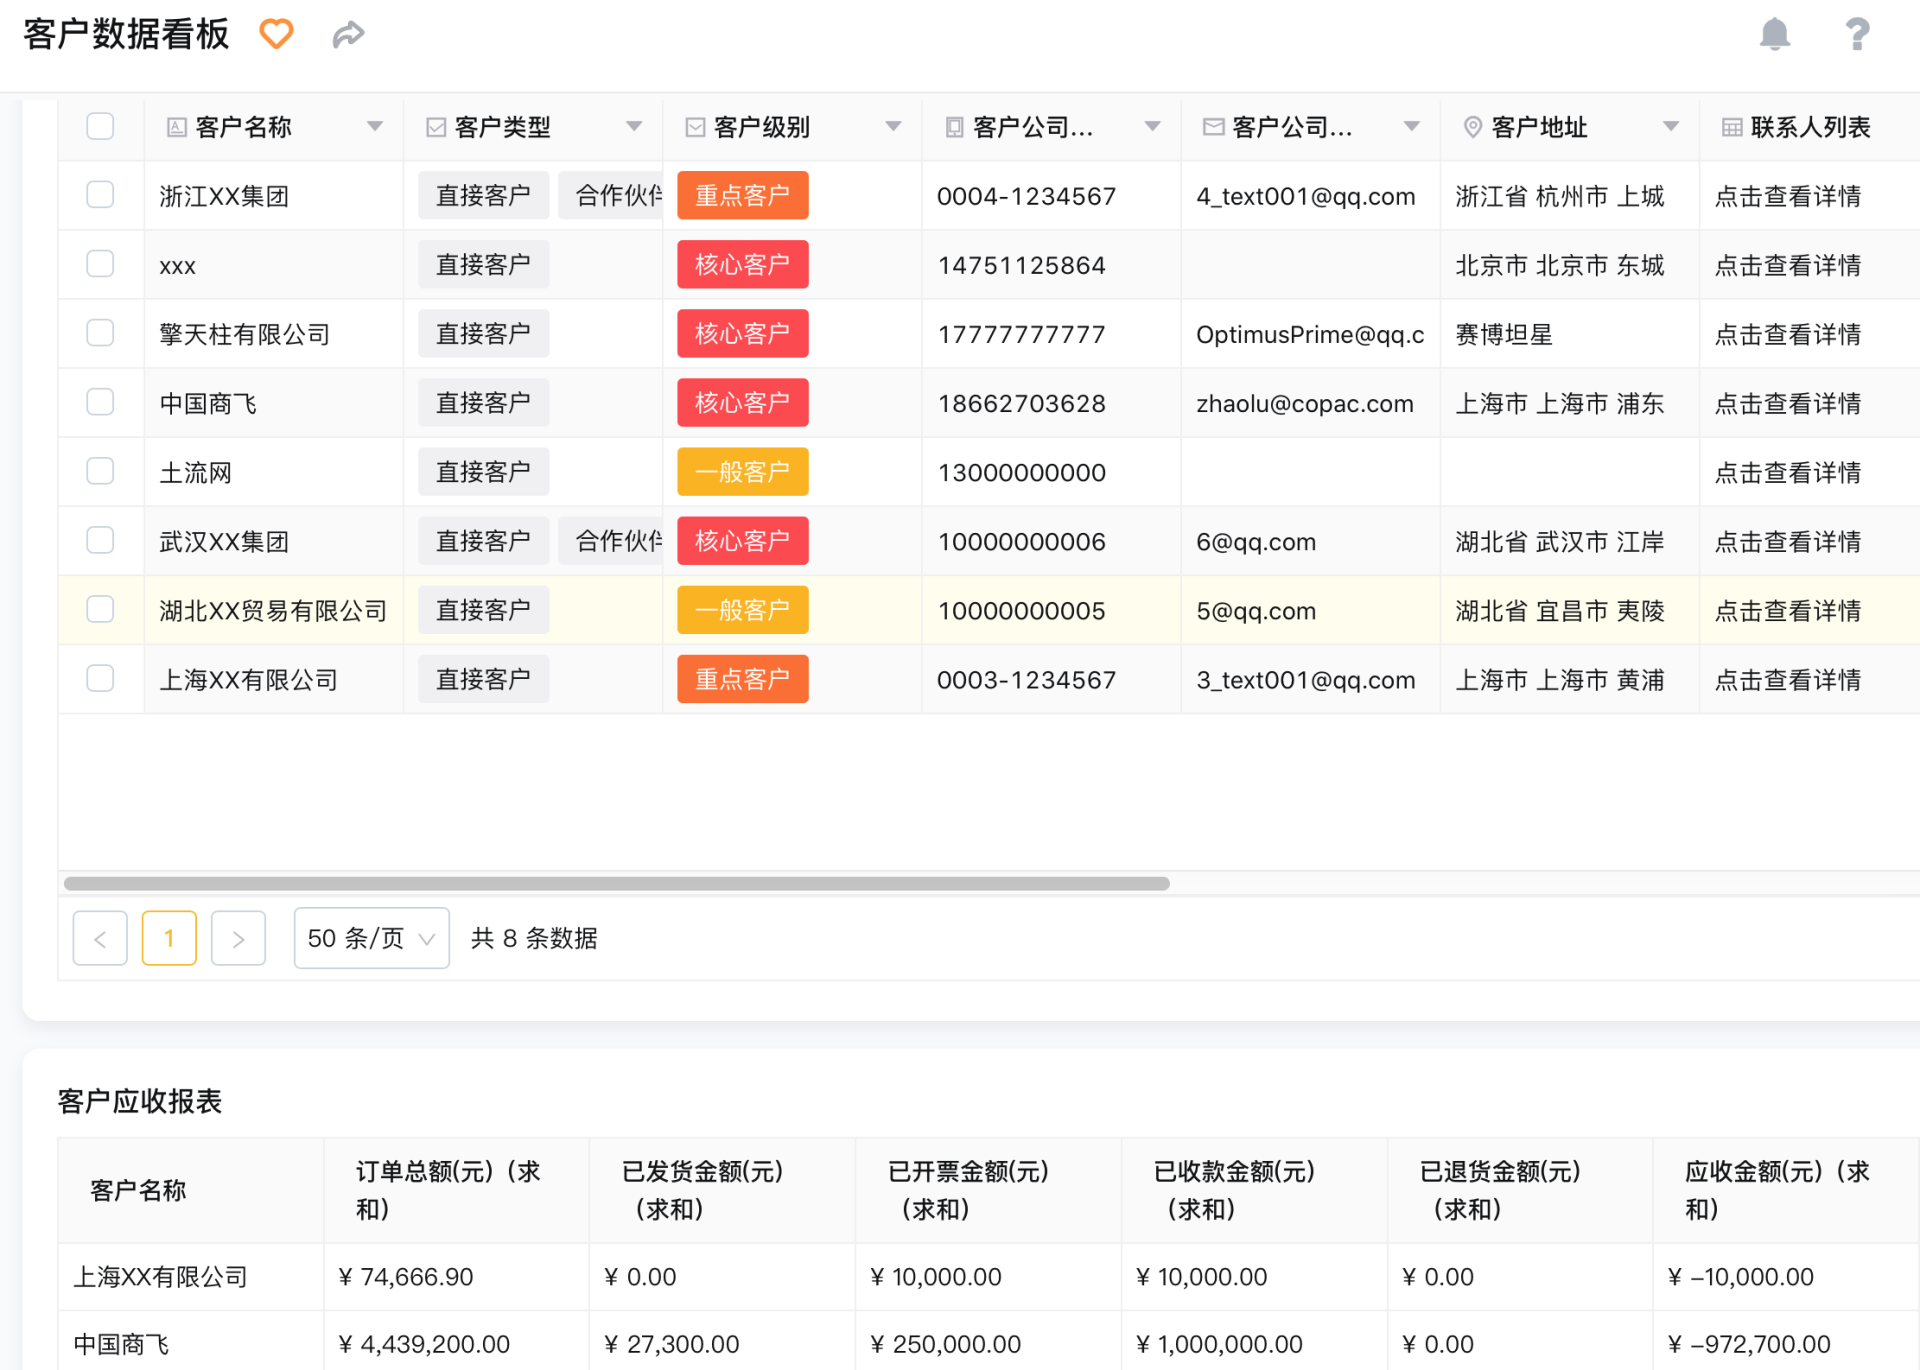Screen dimensions: 1920x1370
Task: Click email OptimusPrime@qq.c cell
Action: click(1310, 335)
